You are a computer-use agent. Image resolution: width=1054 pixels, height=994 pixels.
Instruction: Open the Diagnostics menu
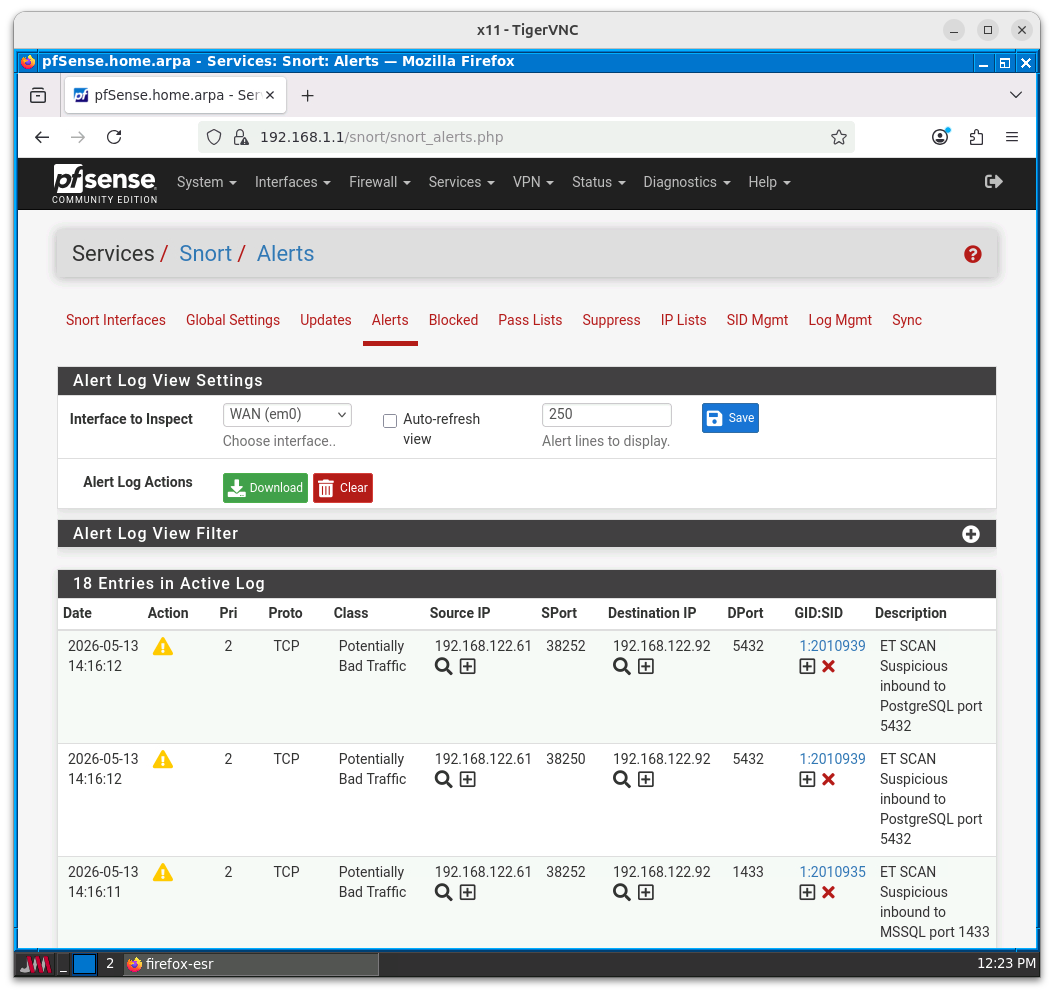pyautogui.click(x=687, y=182)
